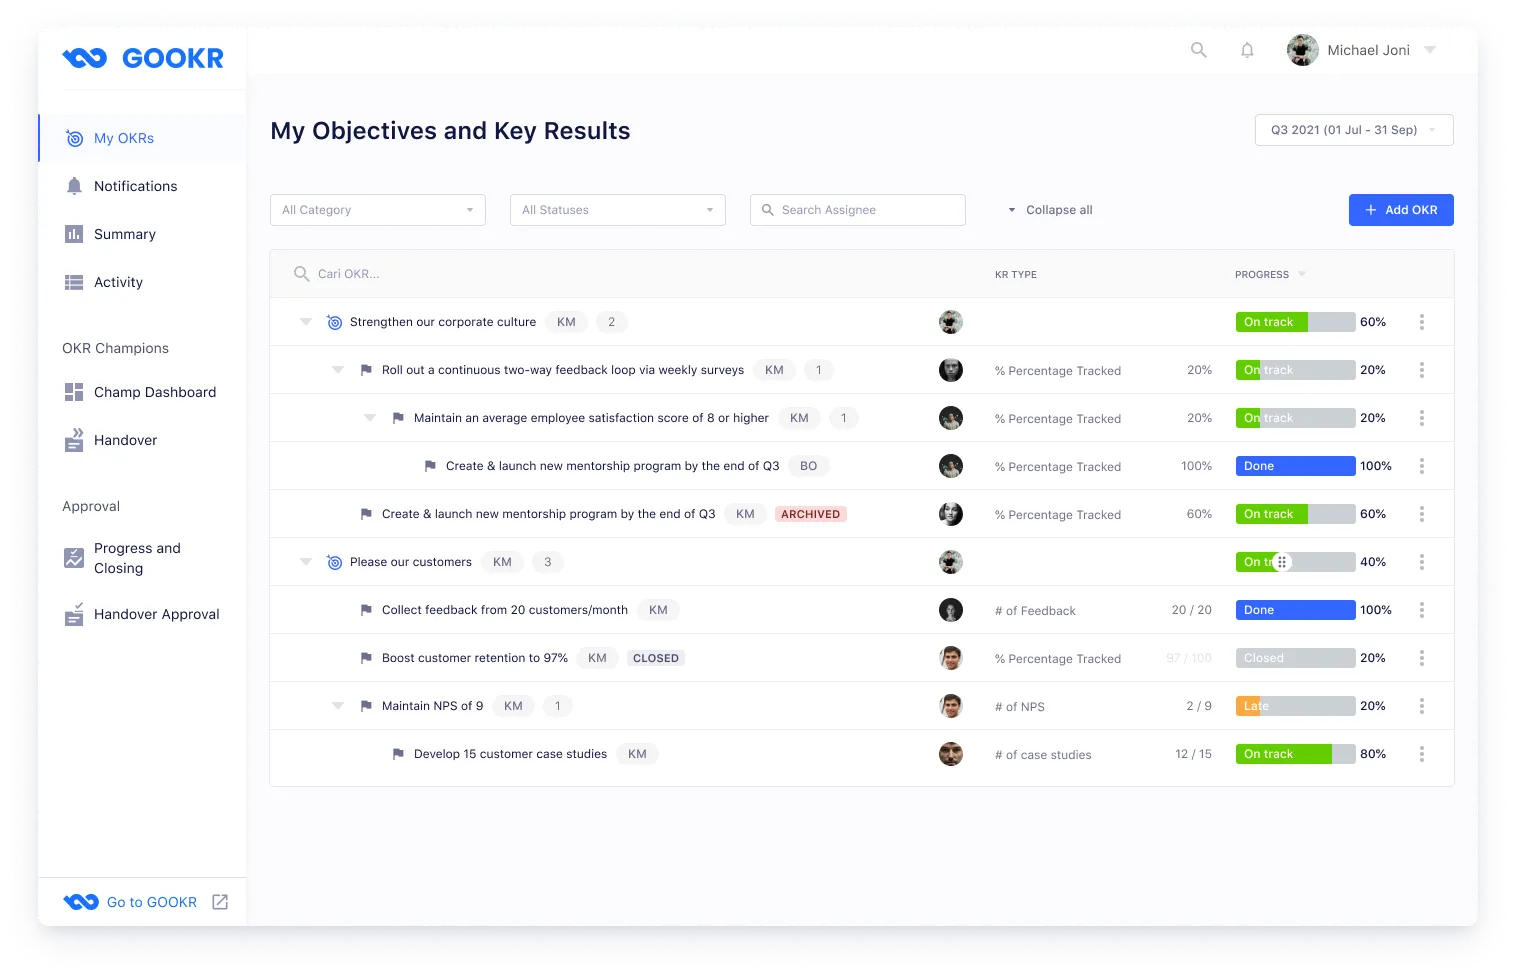Click the Activity list icon in the sidebar
This screenshot has height=976, width=1516.
point(74,282)
